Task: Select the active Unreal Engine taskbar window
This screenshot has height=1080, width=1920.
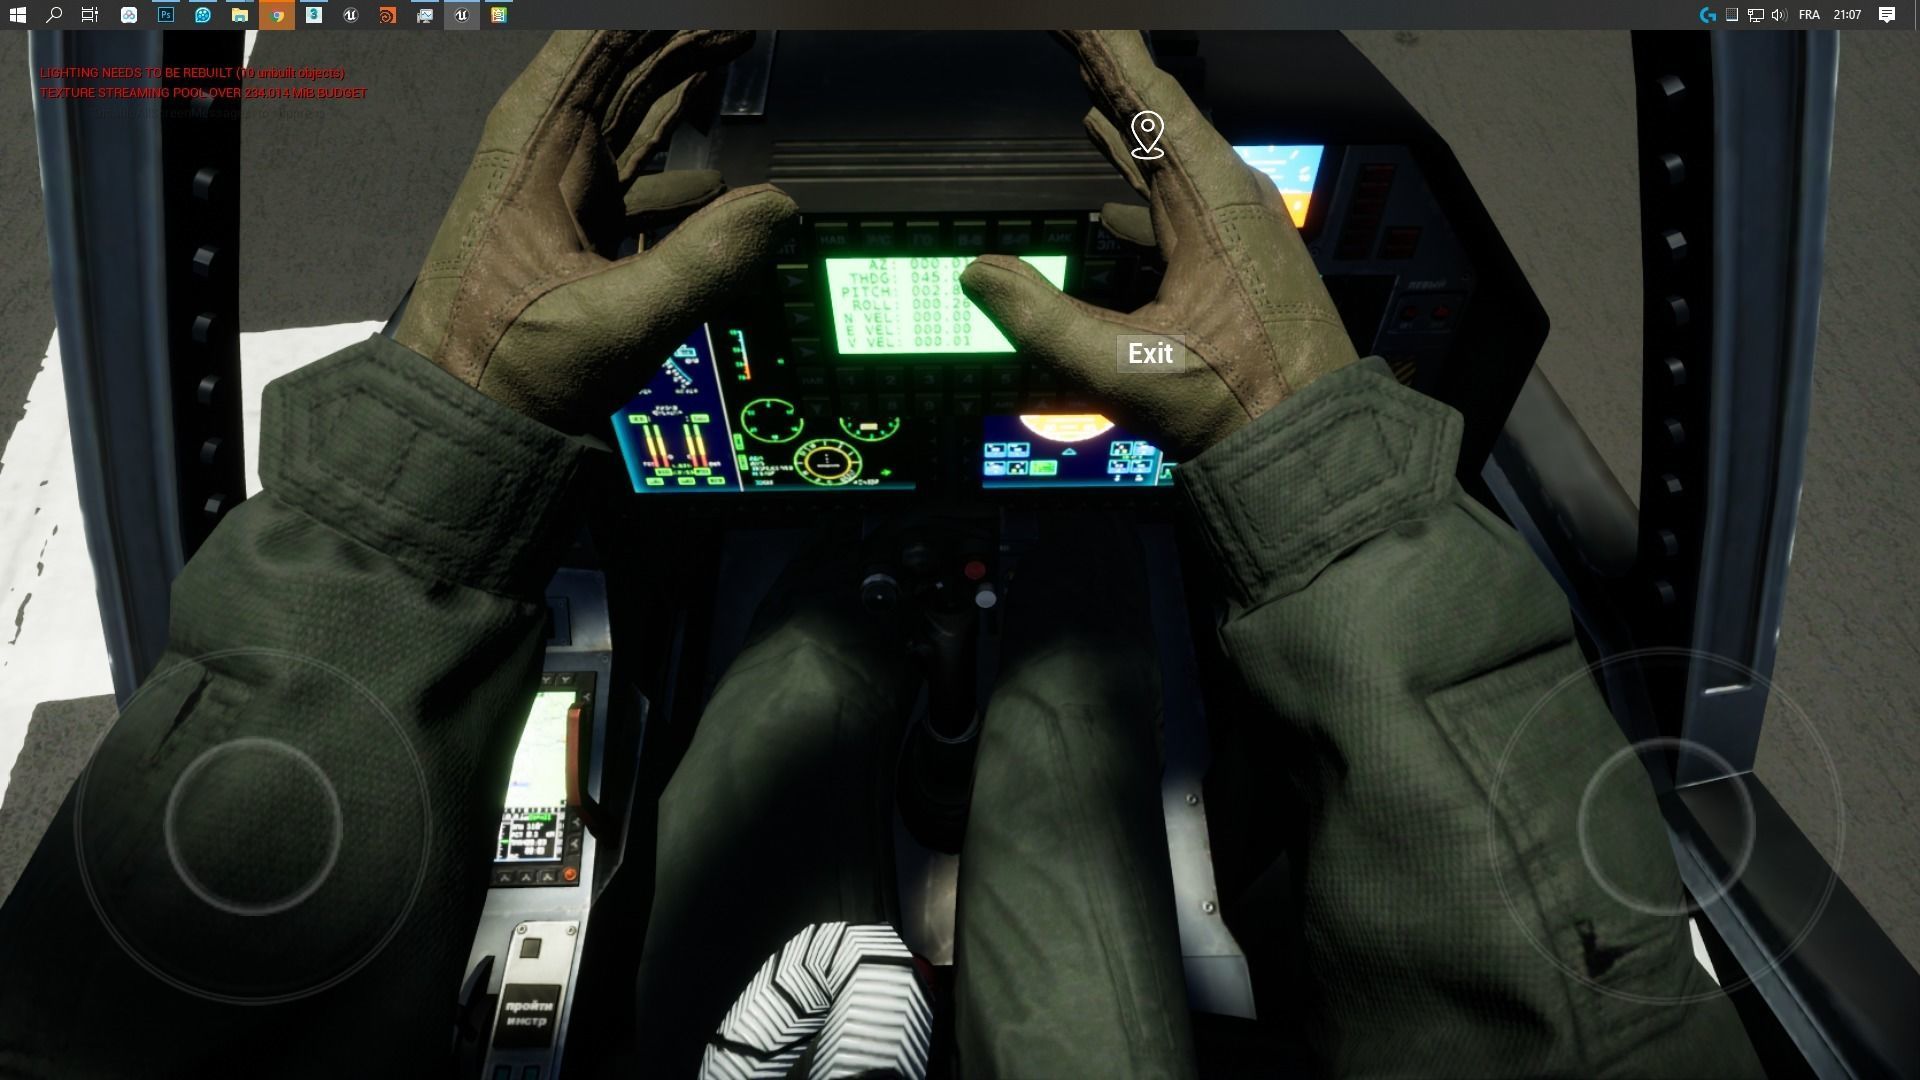Action: pos(462,15)
